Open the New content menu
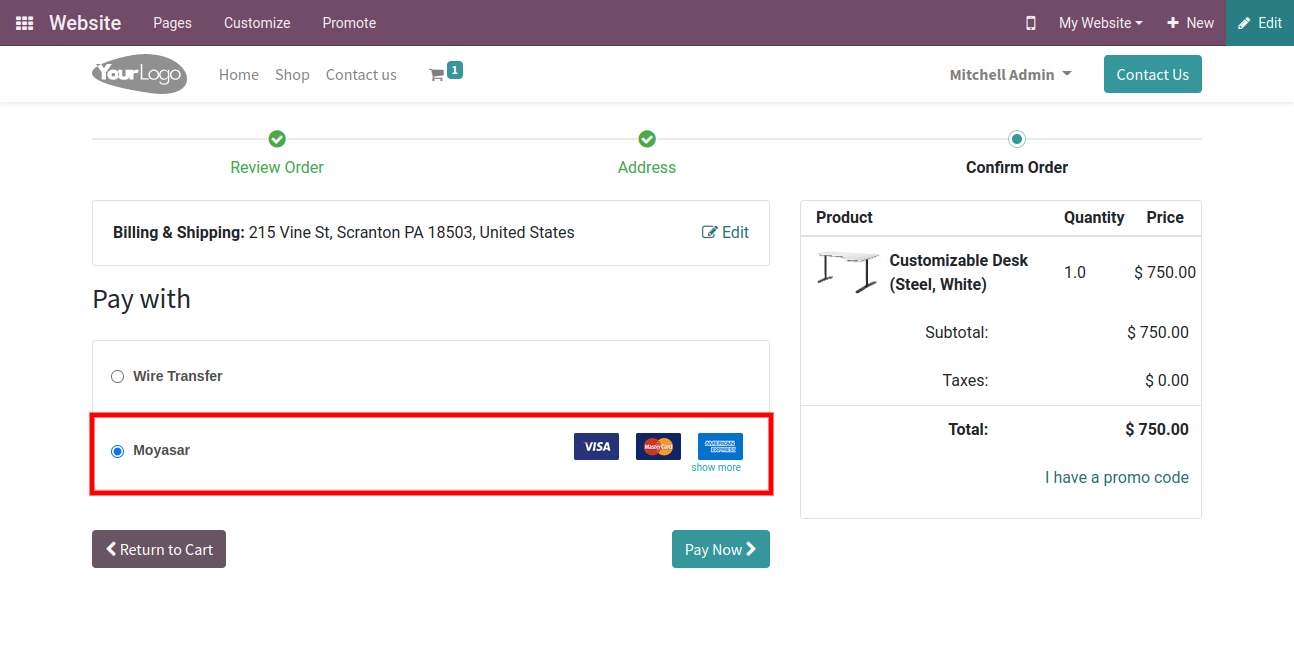Viewport: 1294px width, 668px height. [1190, 23]
